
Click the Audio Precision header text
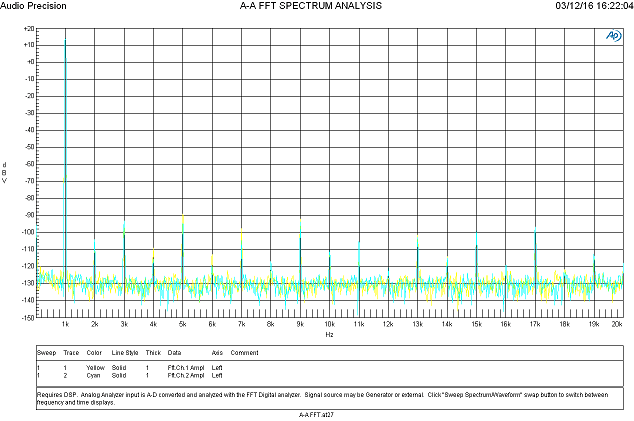(x=33, y=6)
